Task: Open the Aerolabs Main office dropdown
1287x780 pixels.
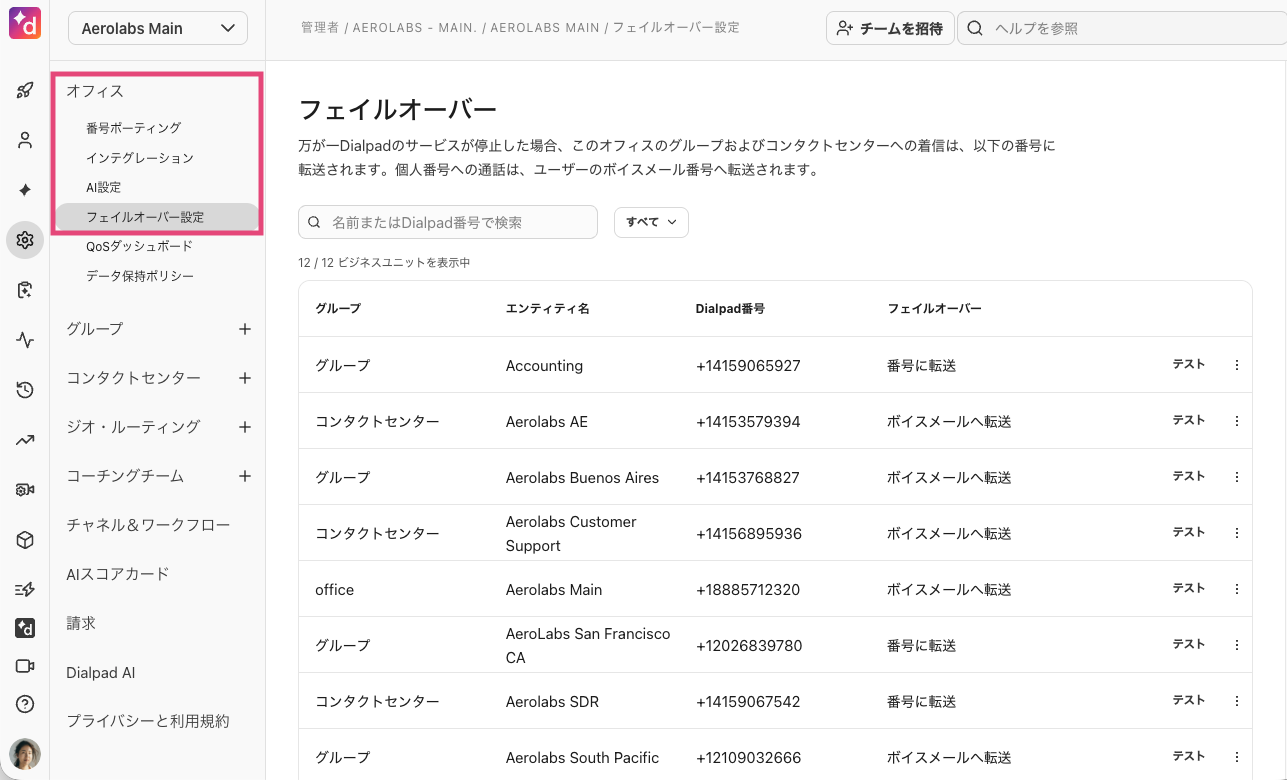Action: (x=158, y=28)
